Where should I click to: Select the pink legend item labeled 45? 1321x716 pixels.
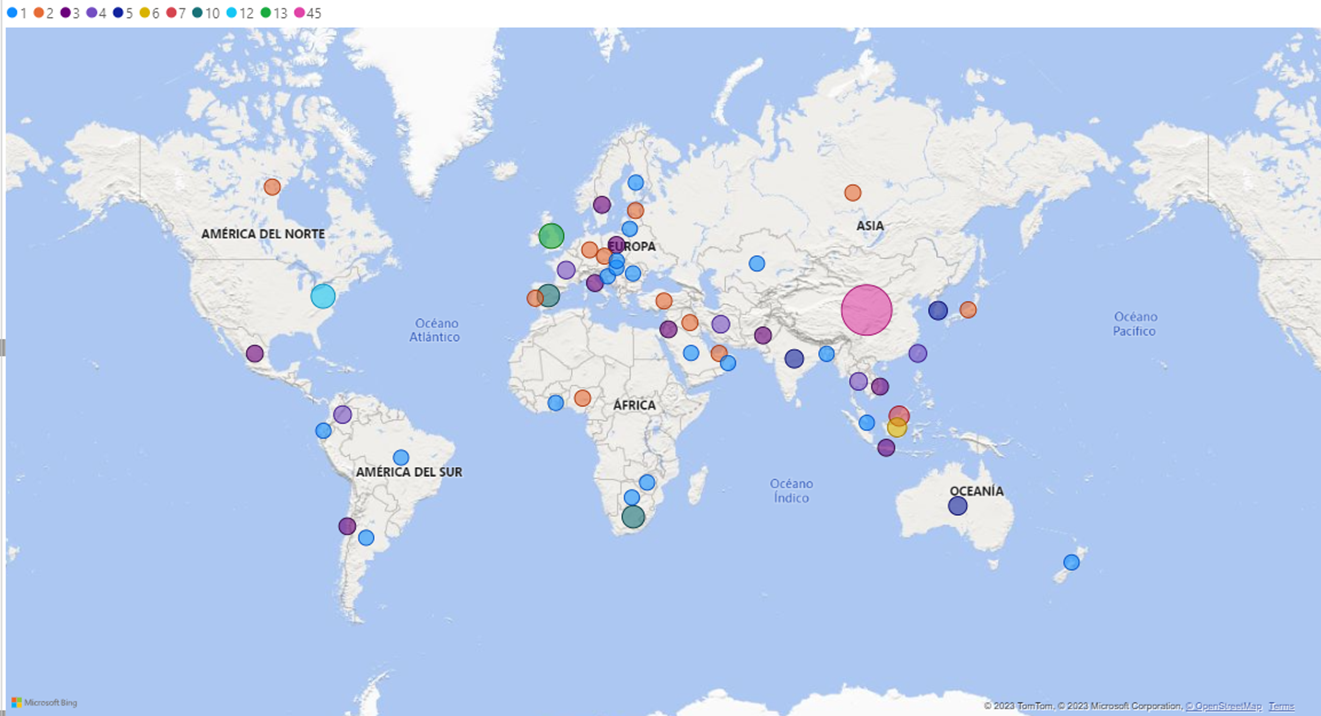pyautogui.click(x=307, y=13)
